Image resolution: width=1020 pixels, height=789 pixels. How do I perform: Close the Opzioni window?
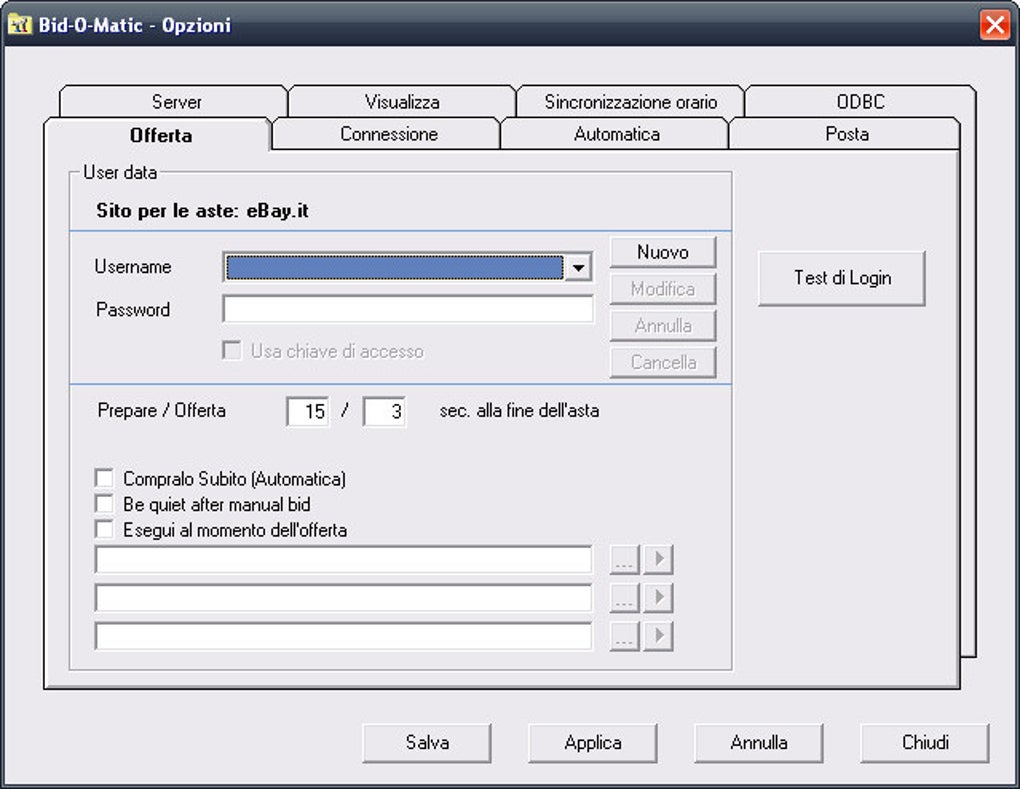(x=995, y=25)
